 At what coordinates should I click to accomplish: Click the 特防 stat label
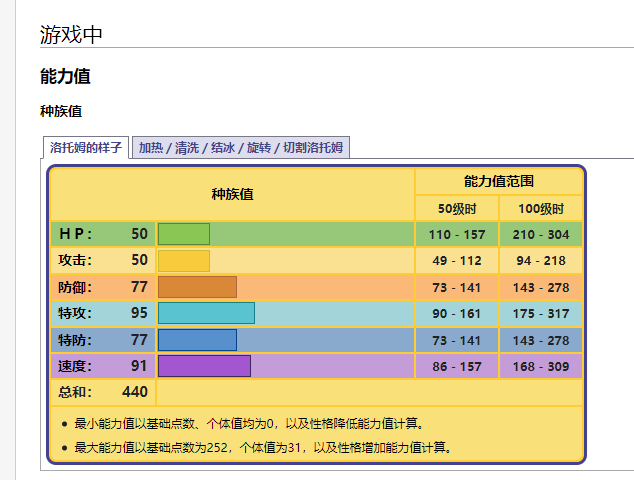(x=75, y=340)
